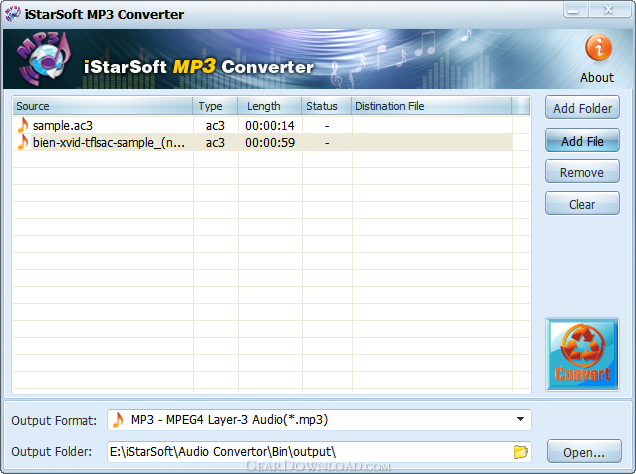Minimize the iStarSoft MP3 Converter window
Image resolution: width=636 pixels, height=474 pixels.
(x=576, y=10)
